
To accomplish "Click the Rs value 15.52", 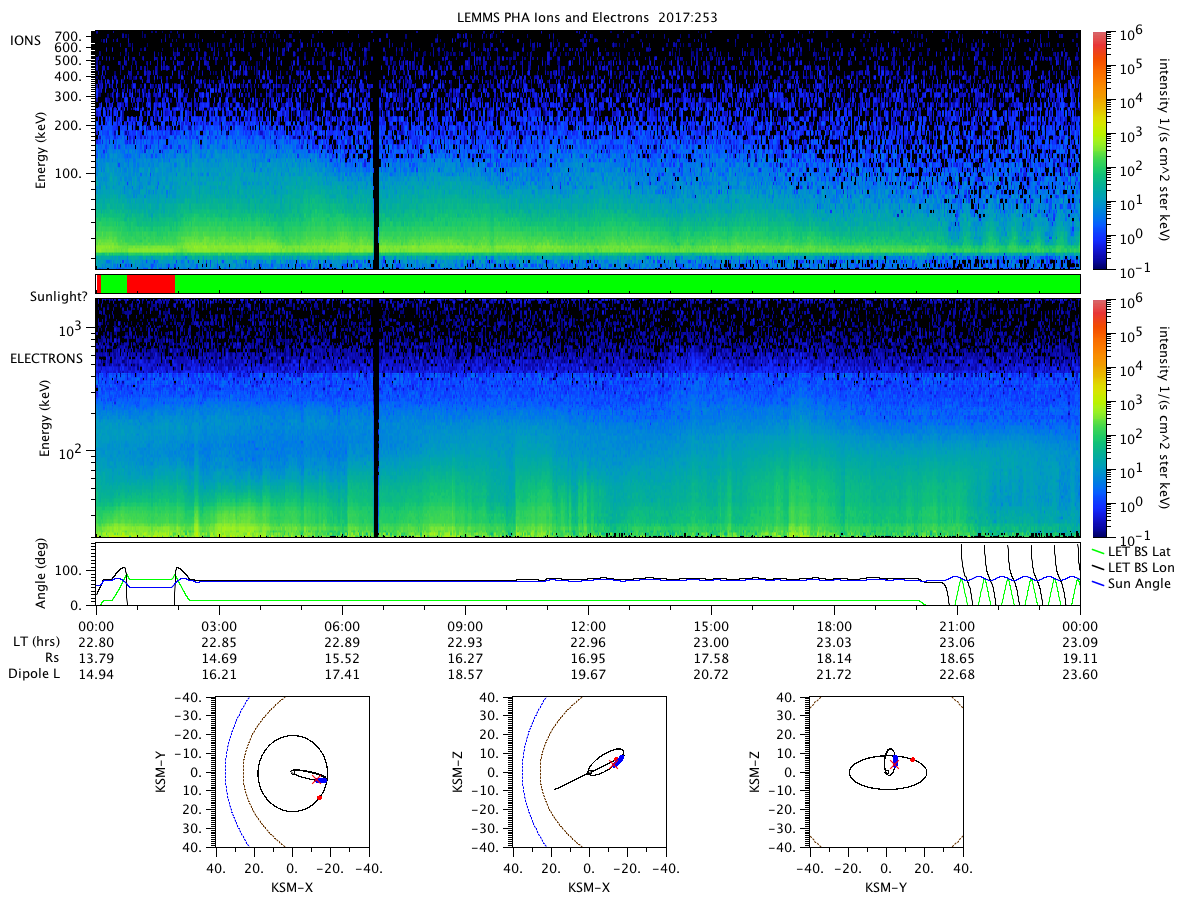I will 342,658.
